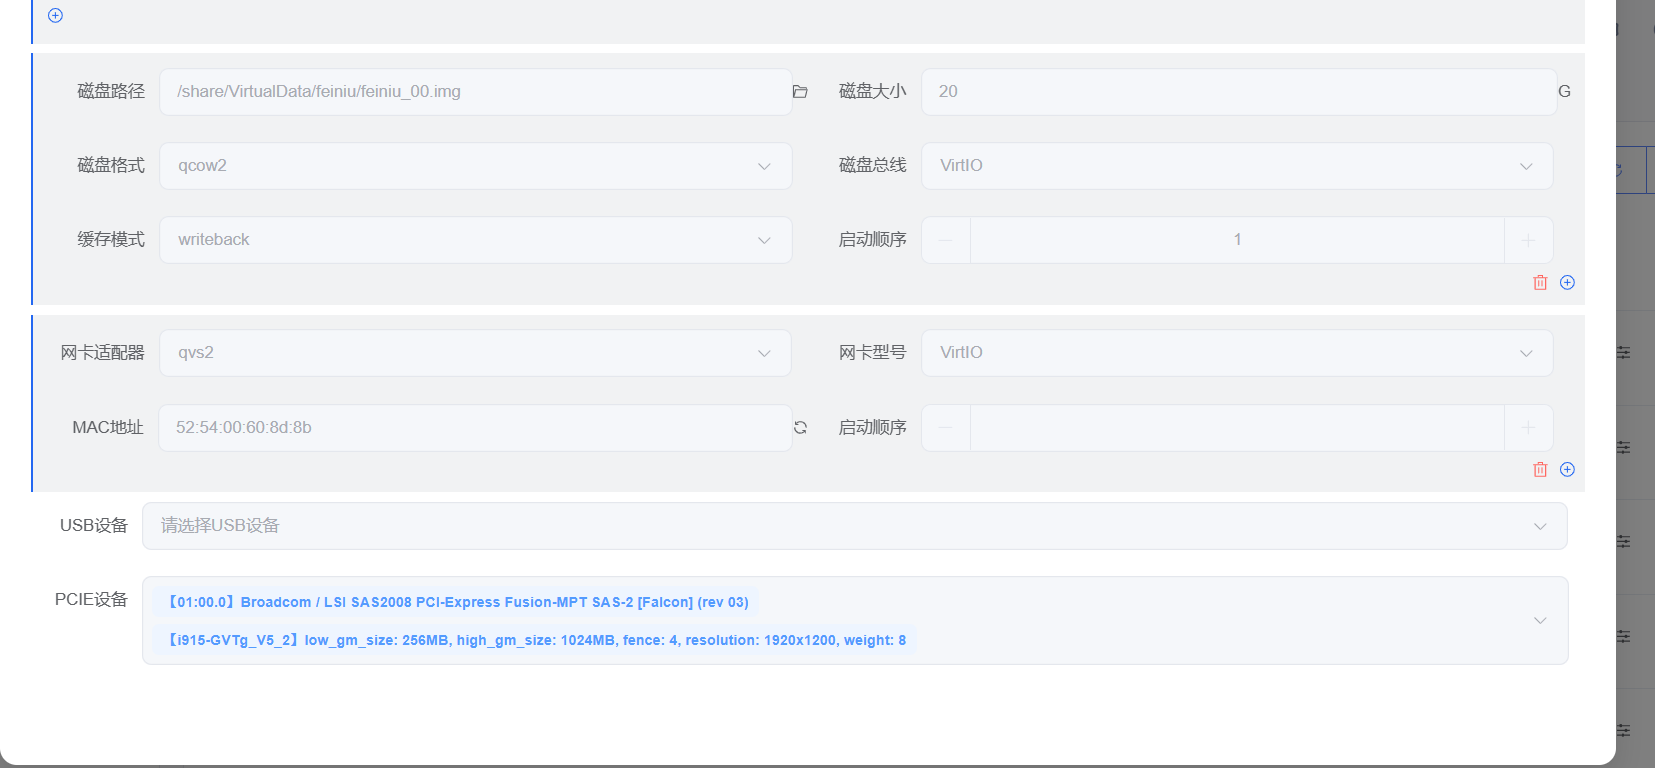Click the 网卡适配器 label
Viewport: 1655px width, 768px height.
coord(103,353)
